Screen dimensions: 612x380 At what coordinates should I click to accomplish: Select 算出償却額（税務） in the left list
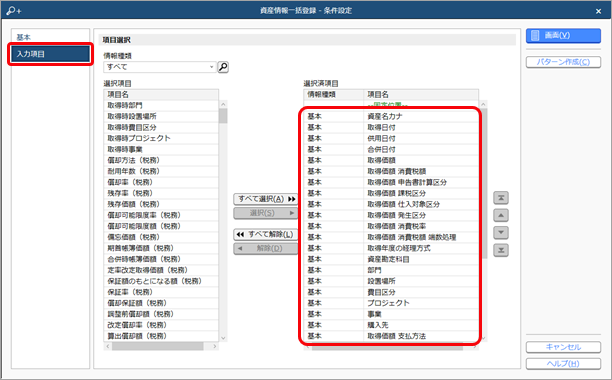point(161,336)
